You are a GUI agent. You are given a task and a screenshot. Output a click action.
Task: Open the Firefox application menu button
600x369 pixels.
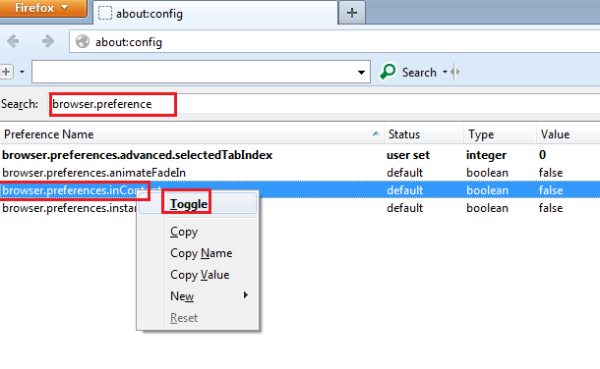point(43,8)
